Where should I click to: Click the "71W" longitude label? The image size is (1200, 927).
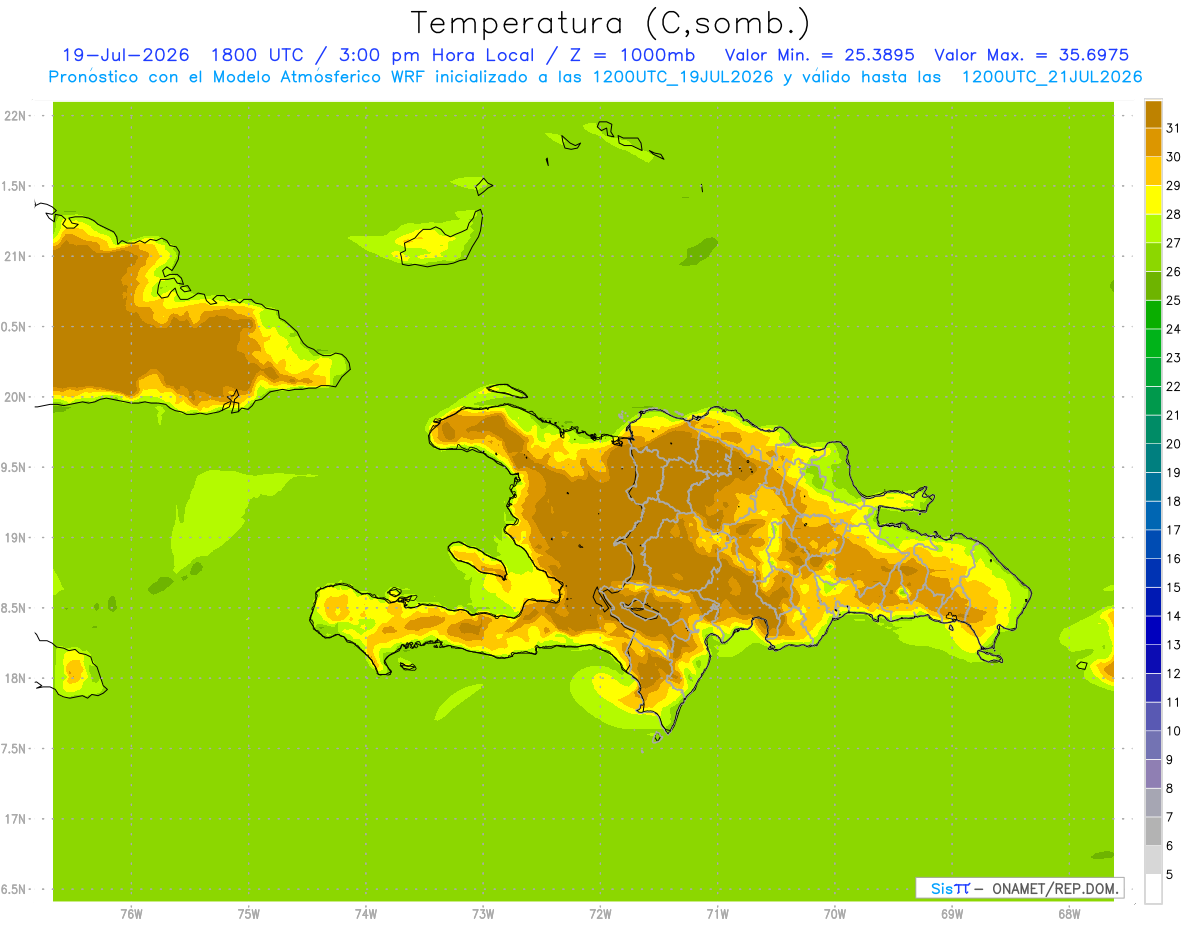pos(717,913)
